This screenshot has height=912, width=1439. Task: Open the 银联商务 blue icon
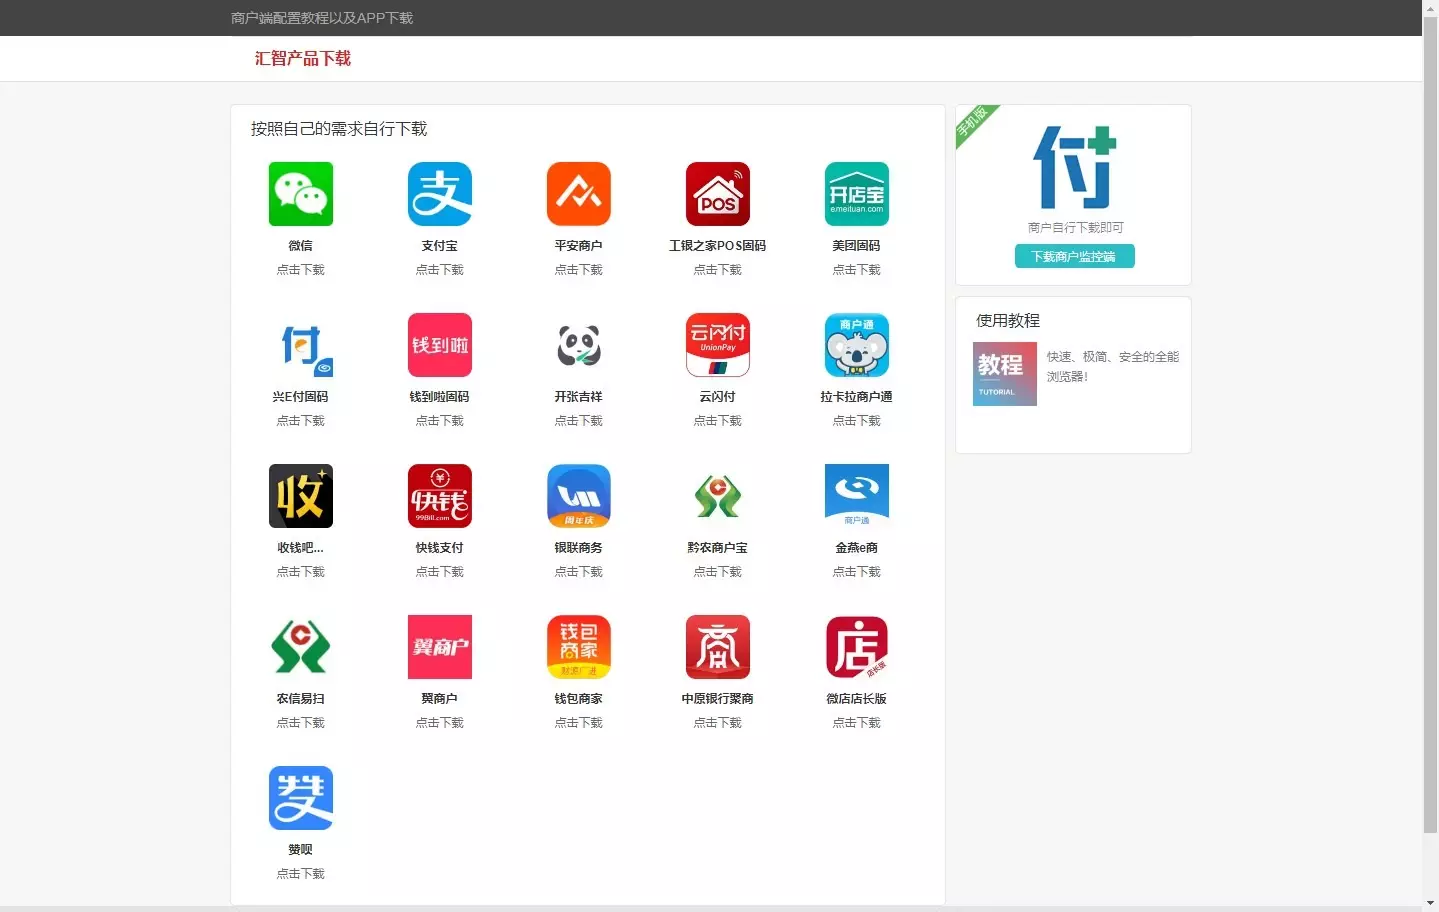click(578, 496)
